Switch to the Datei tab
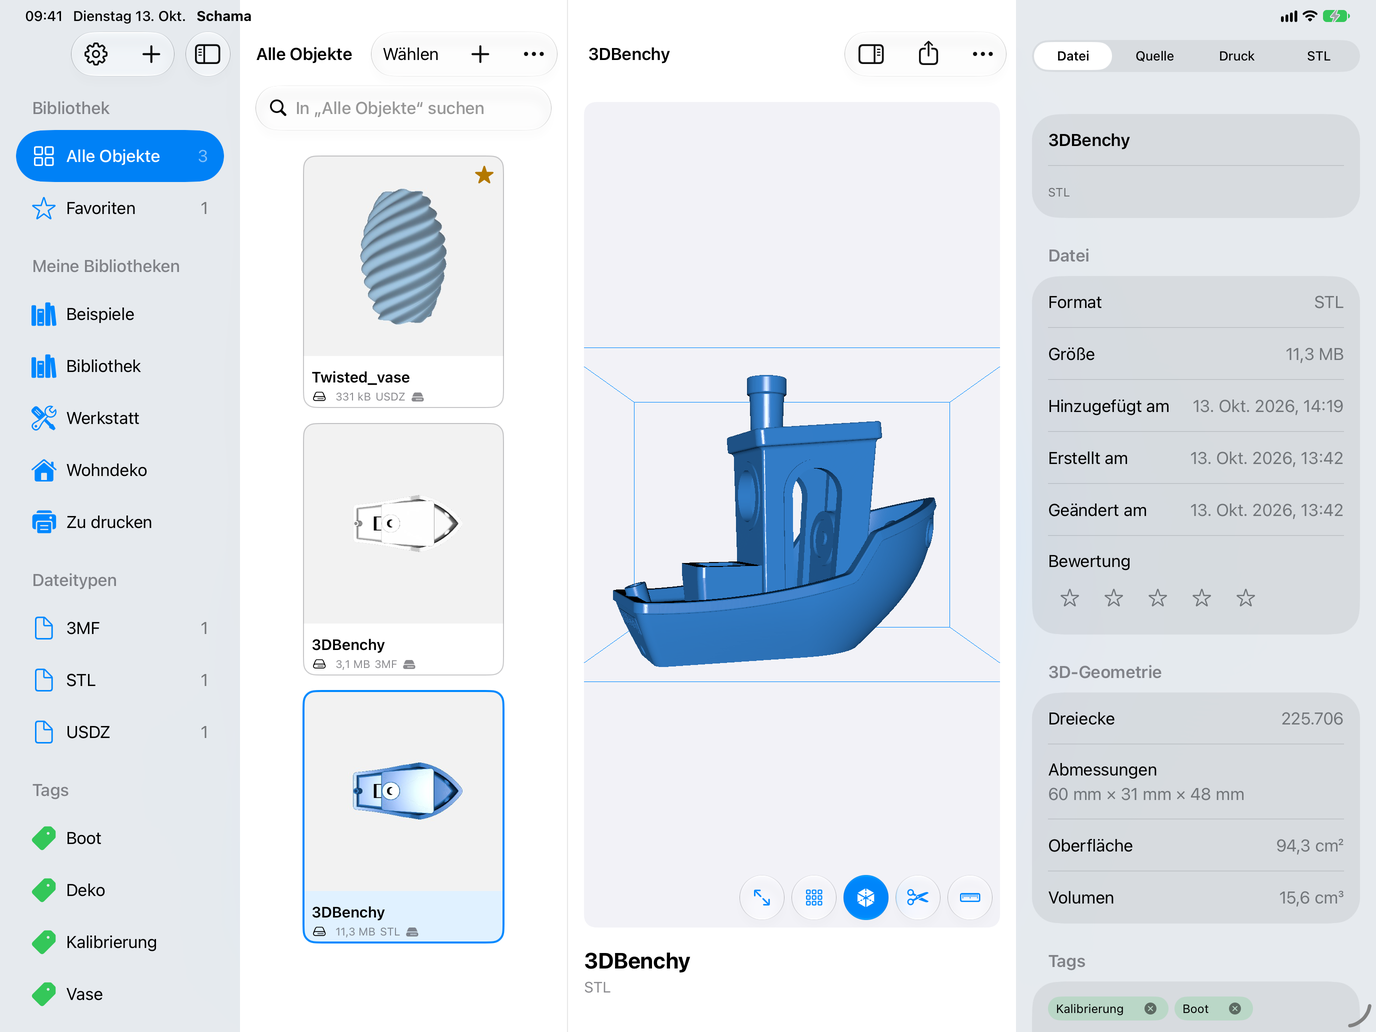The image size is (1376, 1032). coord(1073,56)
